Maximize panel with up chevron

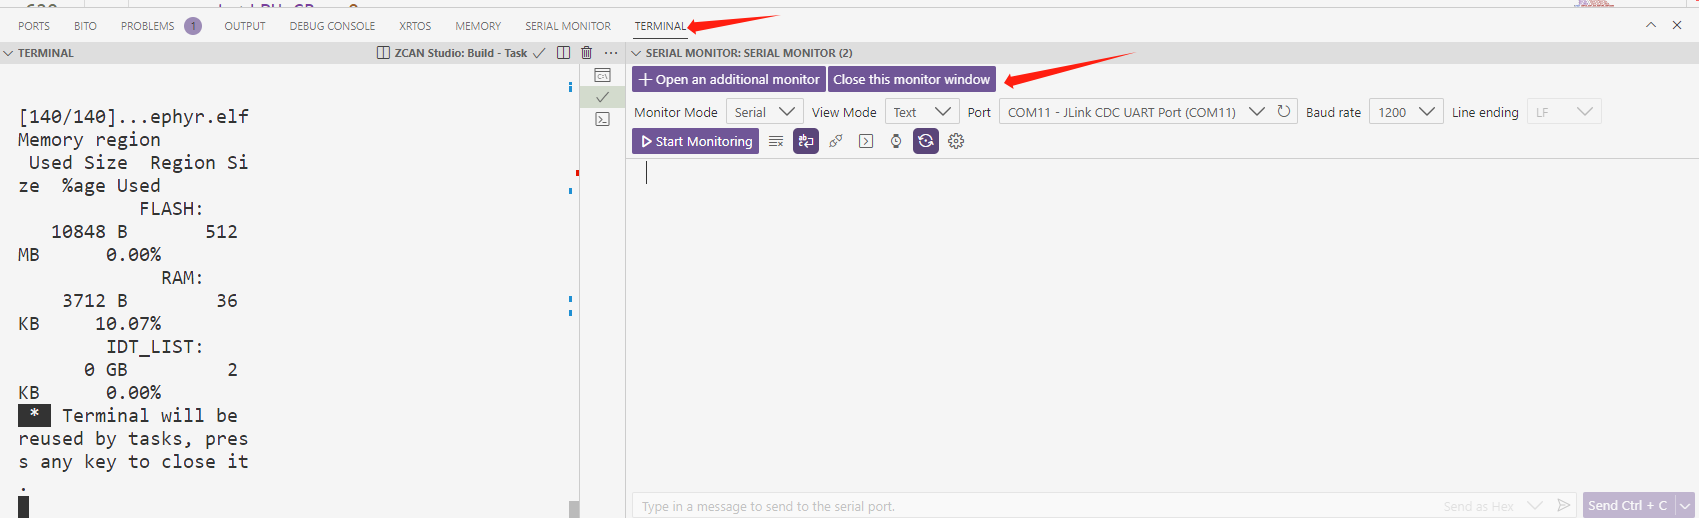coord(1651,25)
